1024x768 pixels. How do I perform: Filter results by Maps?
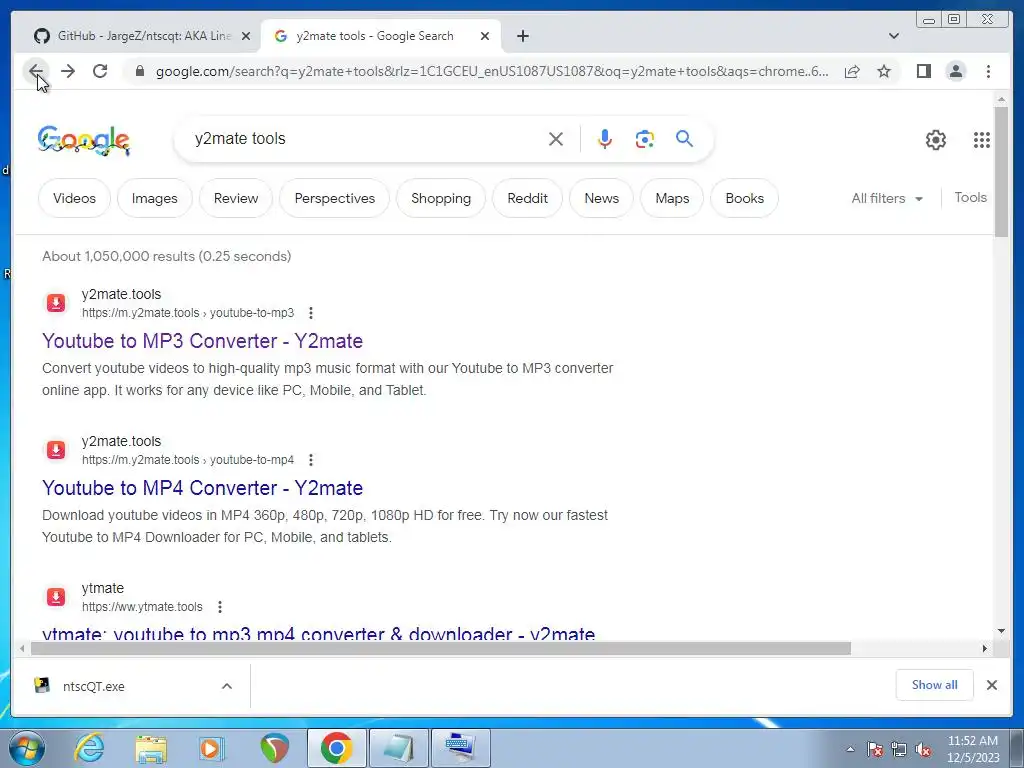coord(672,199)
